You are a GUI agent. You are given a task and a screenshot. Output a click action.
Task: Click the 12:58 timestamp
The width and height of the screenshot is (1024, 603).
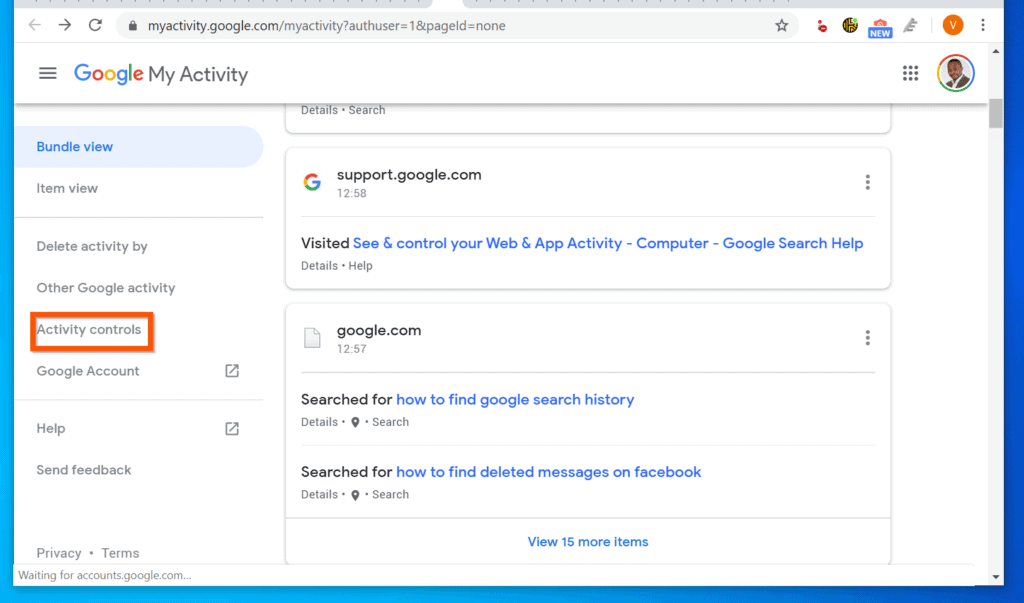coord(351,193)
